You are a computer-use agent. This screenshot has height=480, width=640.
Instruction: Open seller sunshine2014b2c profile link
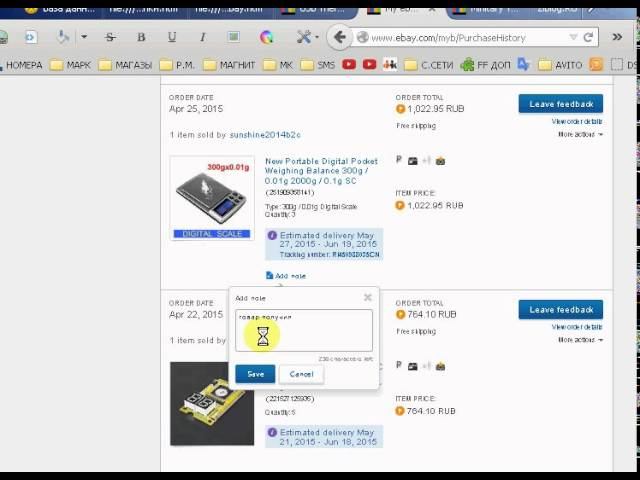coord(265,135)
